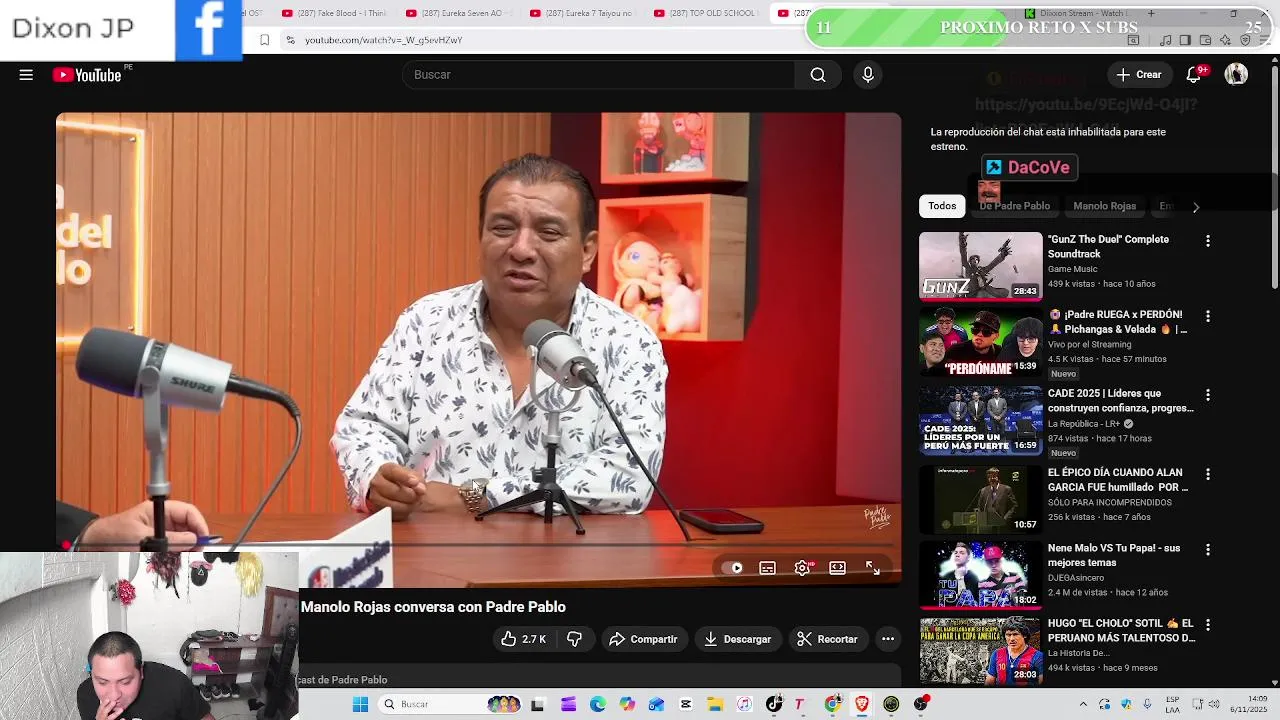Viewport: 1280px width, 720px height.
Task: Open more actions ellipsis below video
Action: [x=887, y=639]
